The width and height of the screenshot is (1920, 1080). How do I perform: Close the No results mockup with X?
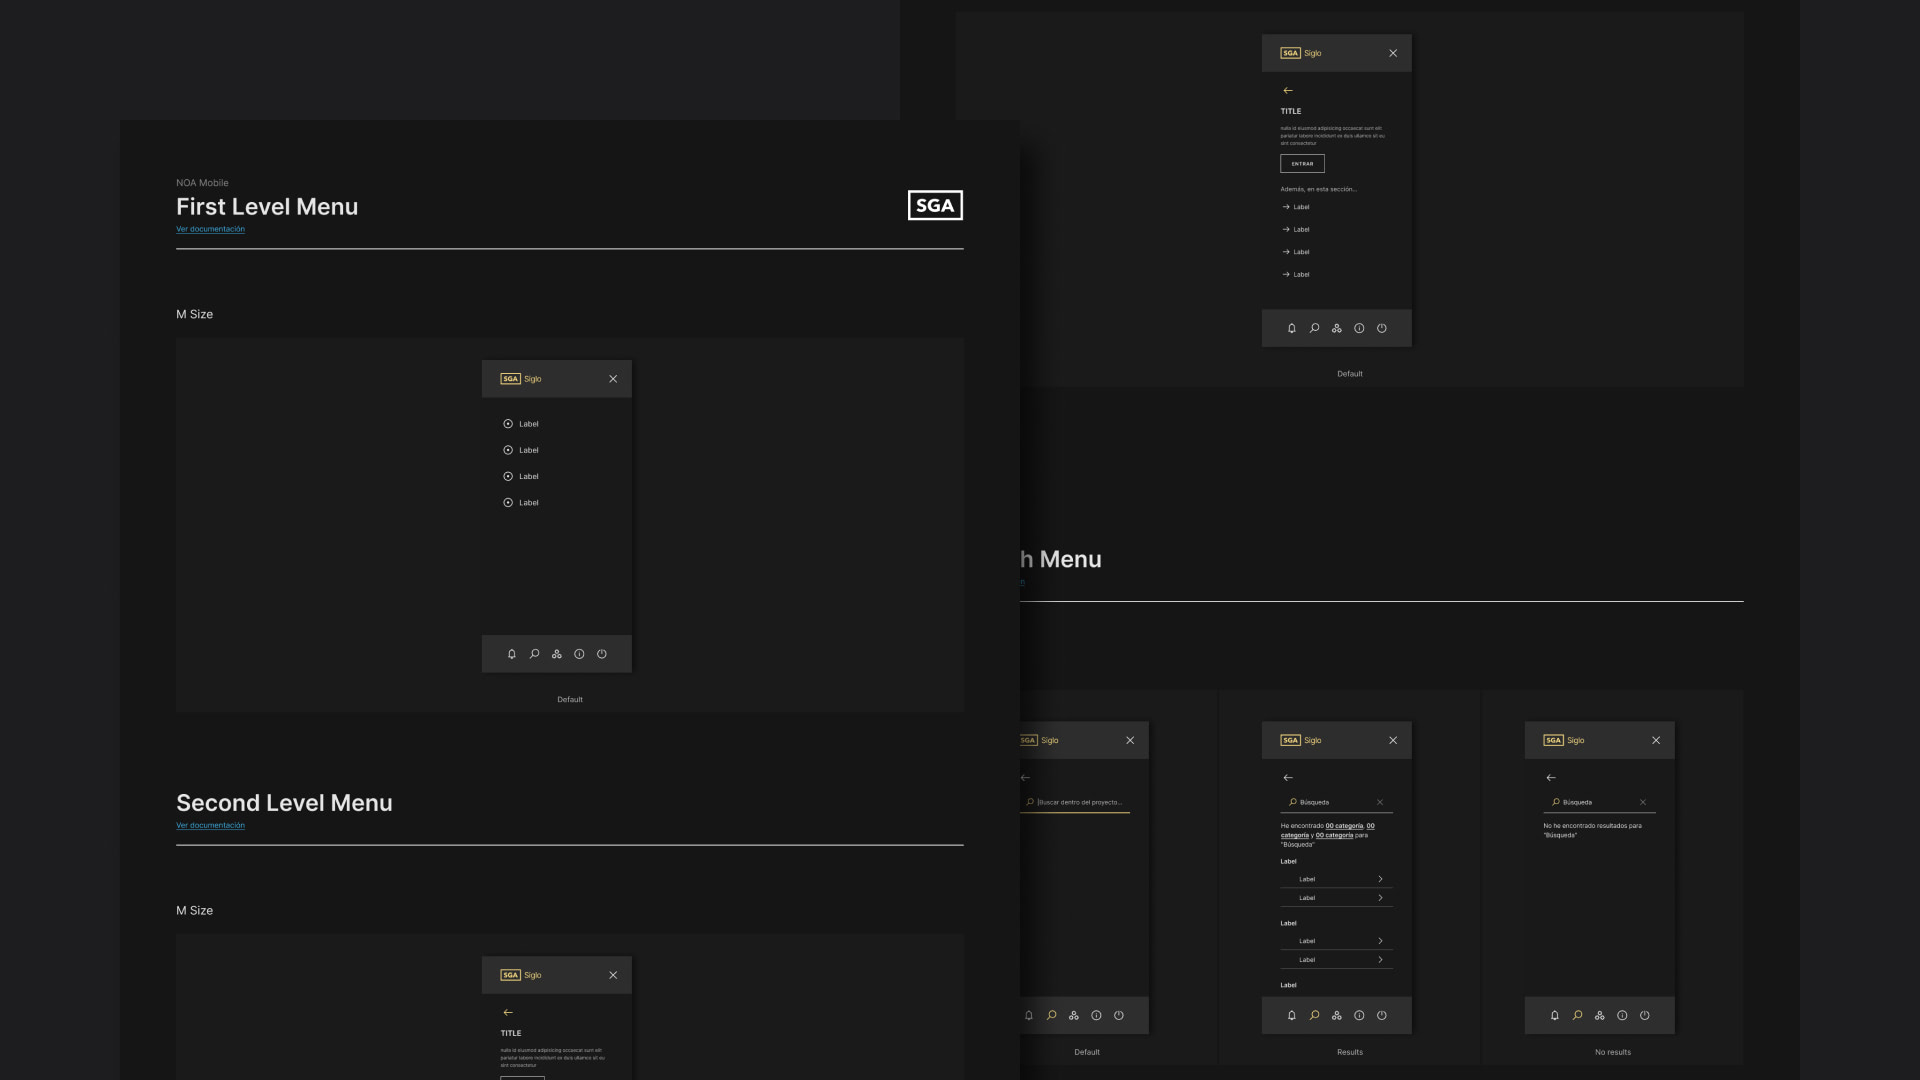point(1656,740)
